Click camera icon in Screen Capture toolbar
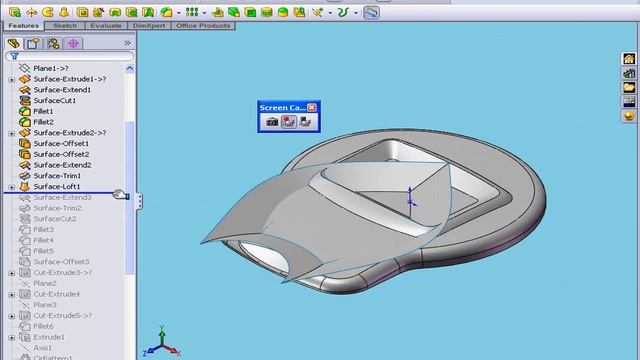The height and width of the screenshot is (360, 640). pos(272,122)
